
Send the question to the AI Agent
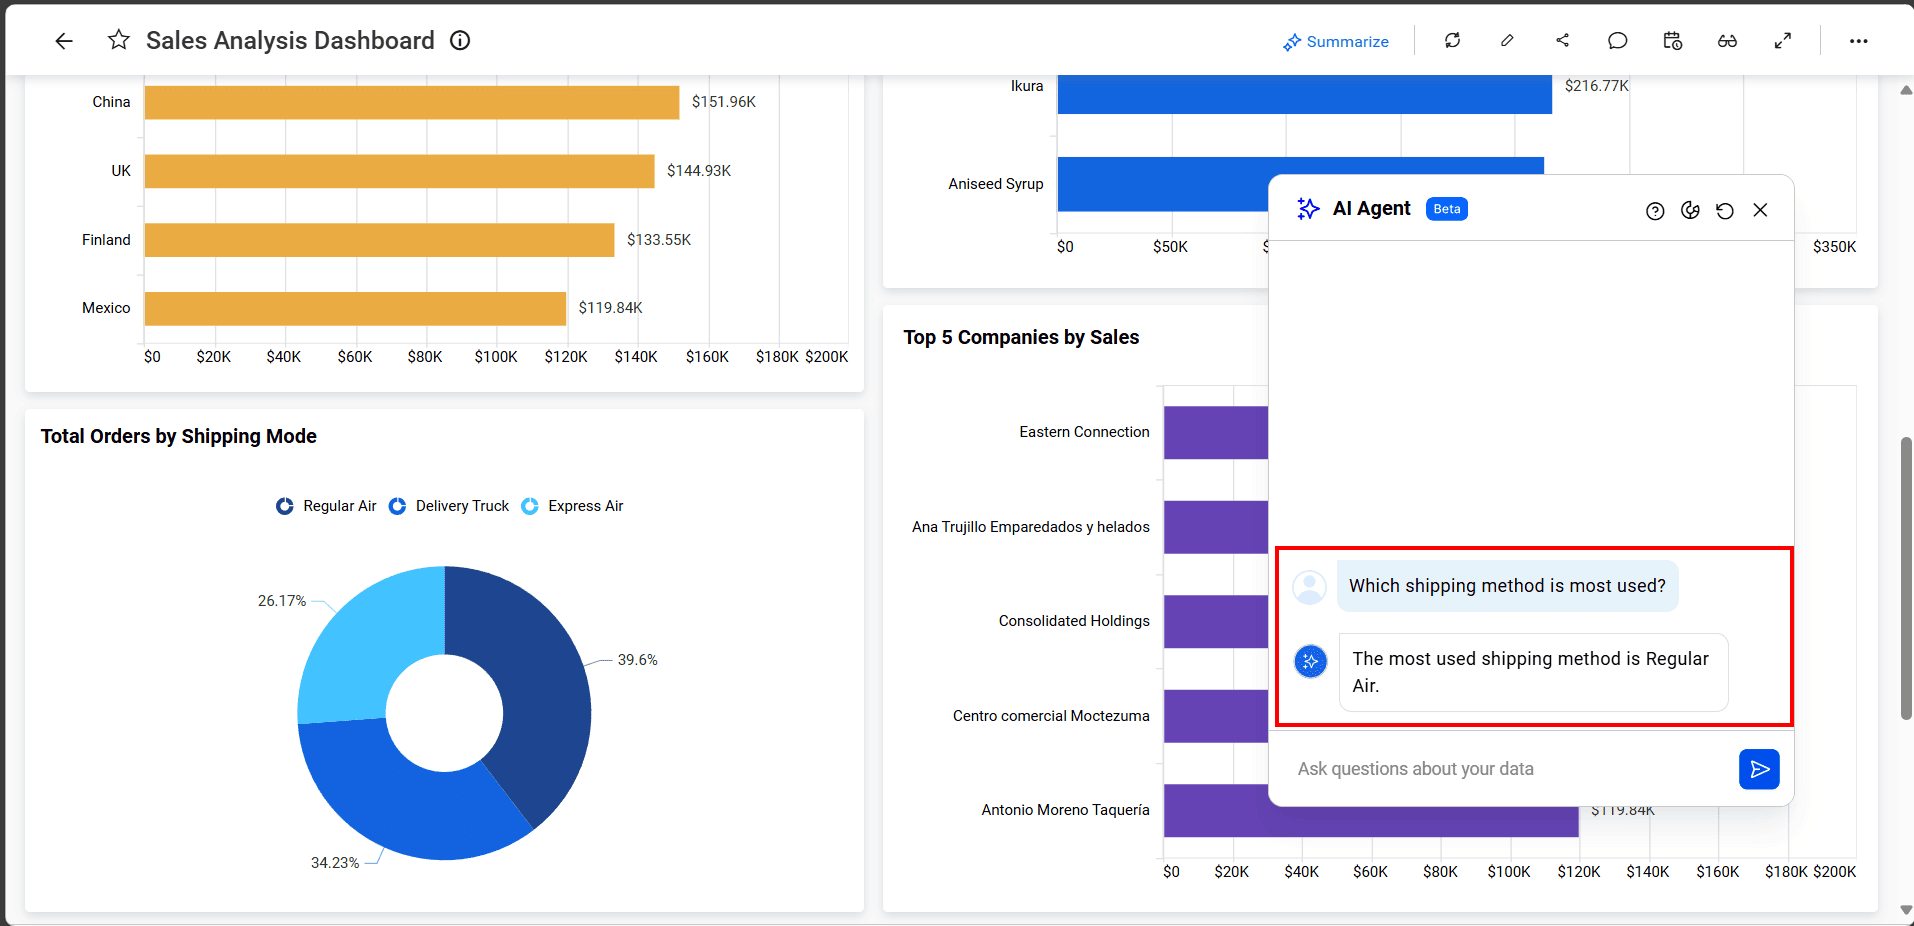coord(1759,769)
